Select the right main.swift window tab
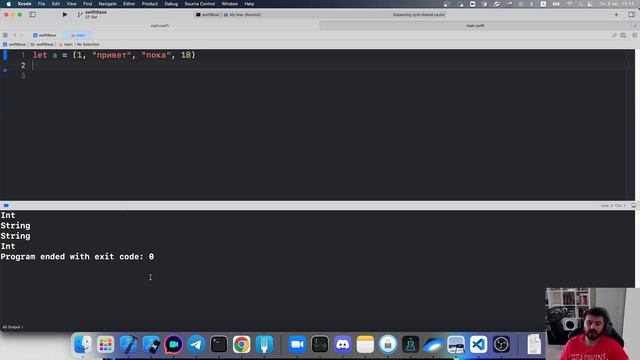 coord(476,26)
